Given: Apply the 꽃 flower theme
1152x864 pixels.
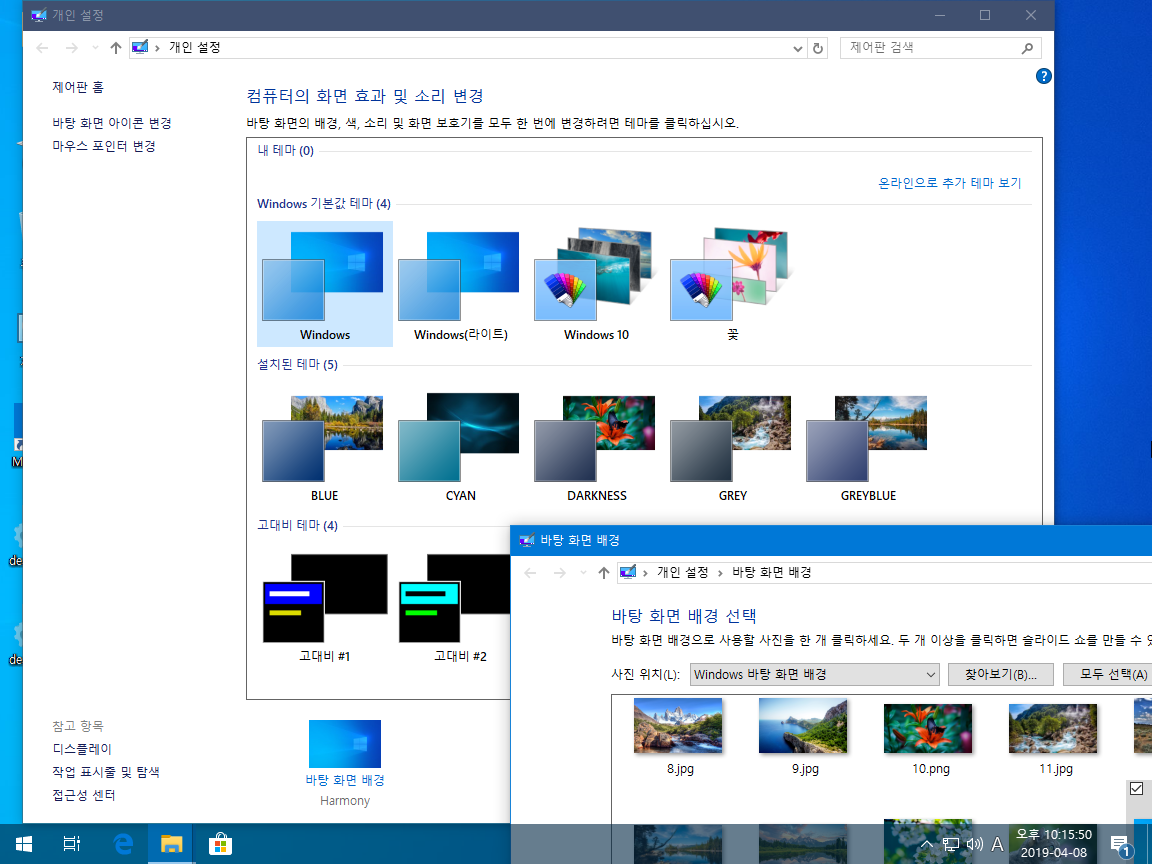Looking at the screenshot, I should 732,284.
